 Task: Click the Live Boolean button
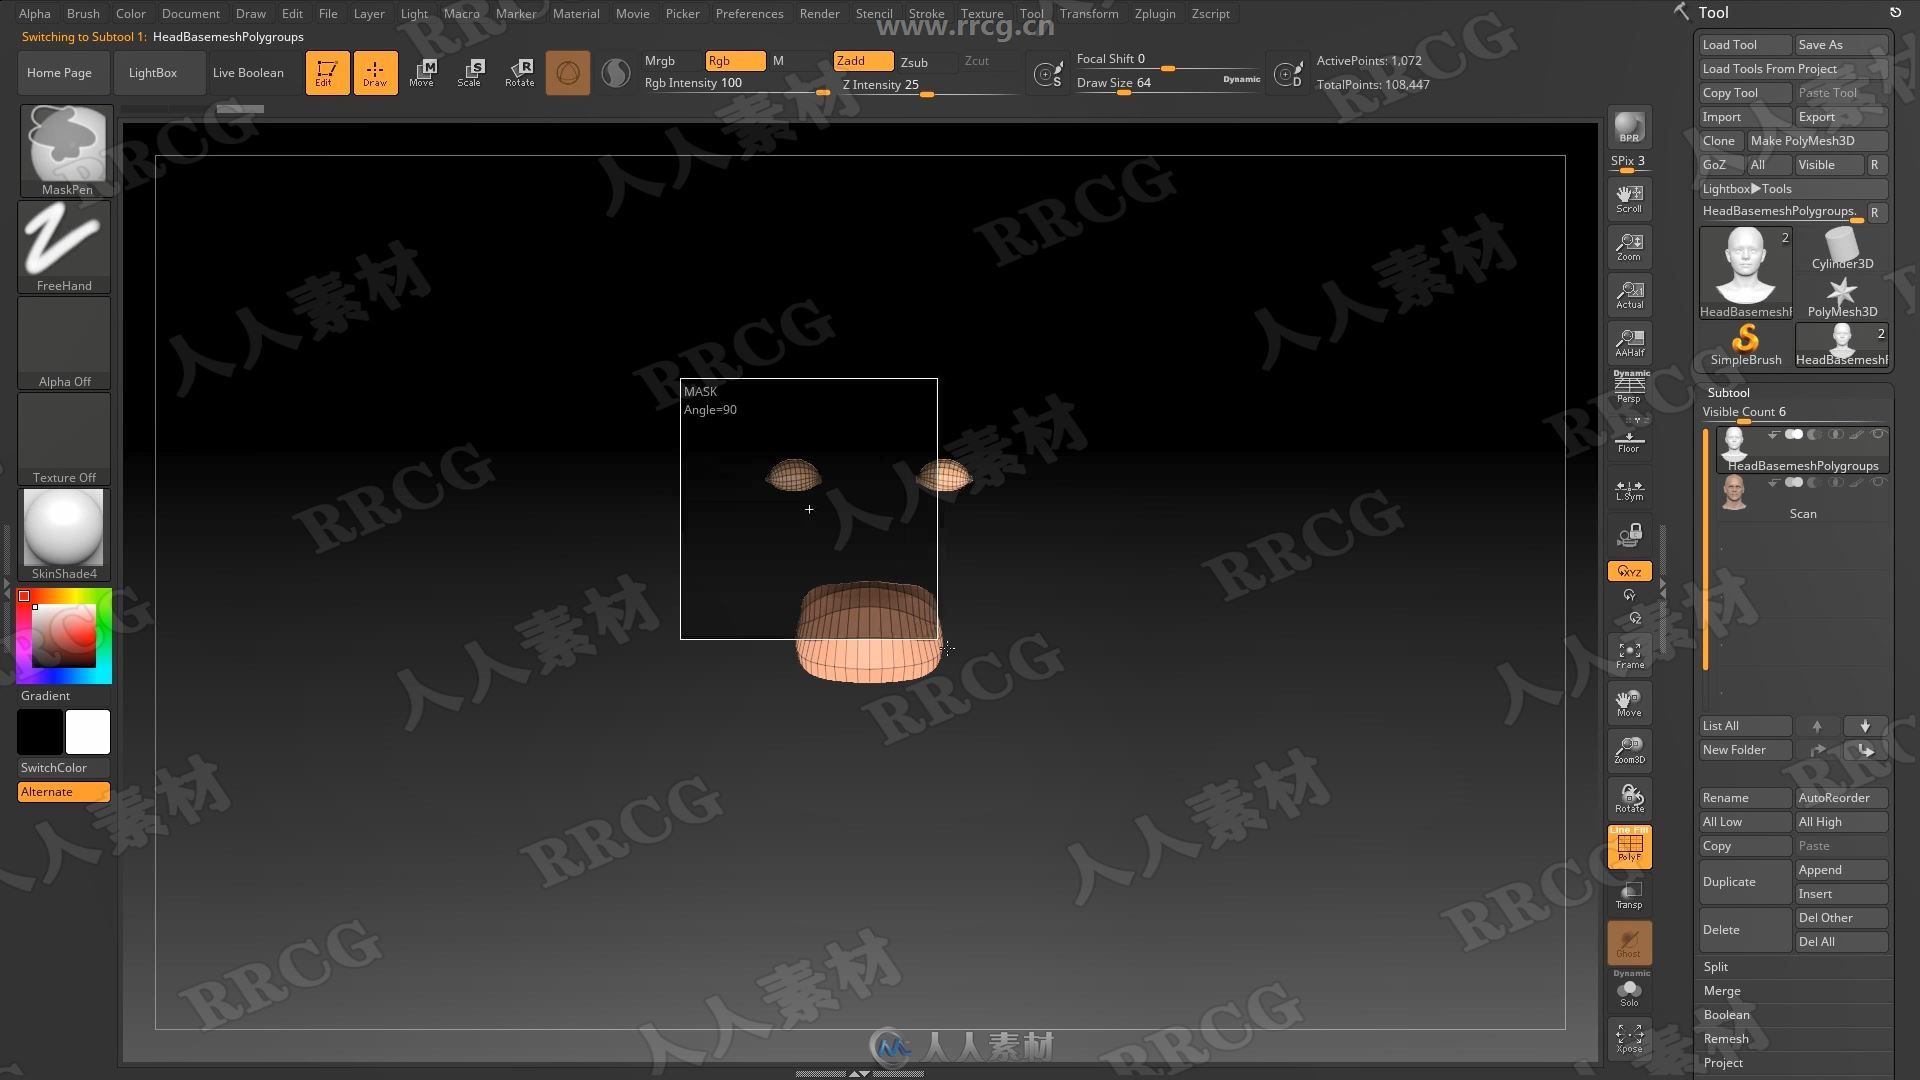248,73
